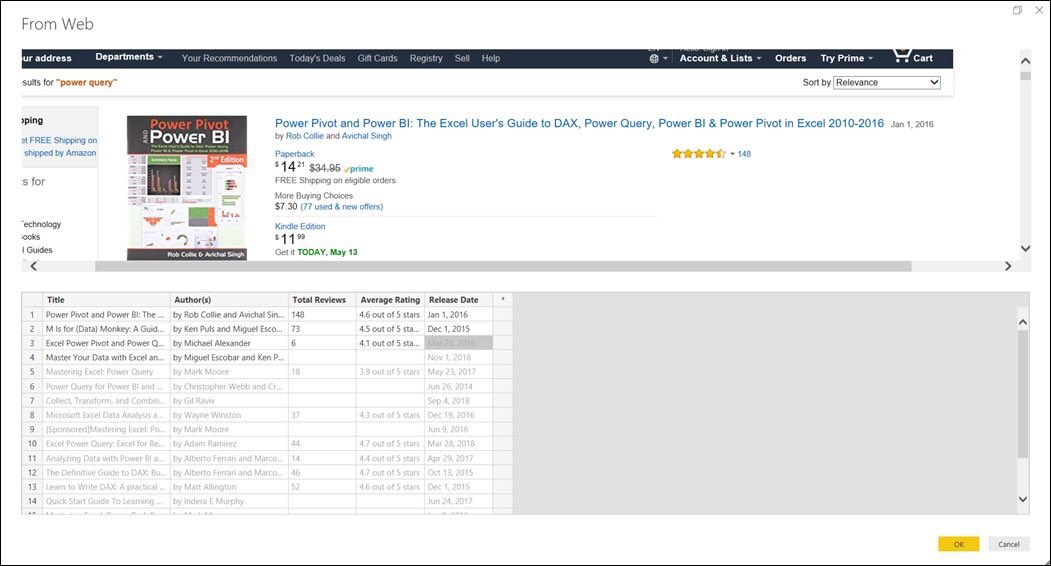Open the shopping Cart icon
Viewport: 1051px width, 566px height.
(912, 56)
